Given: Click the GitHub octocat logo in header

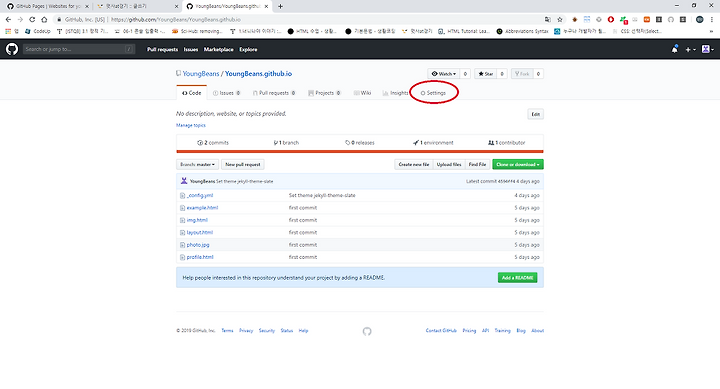Looking at the screenshot, I should (x=12, y=49).
